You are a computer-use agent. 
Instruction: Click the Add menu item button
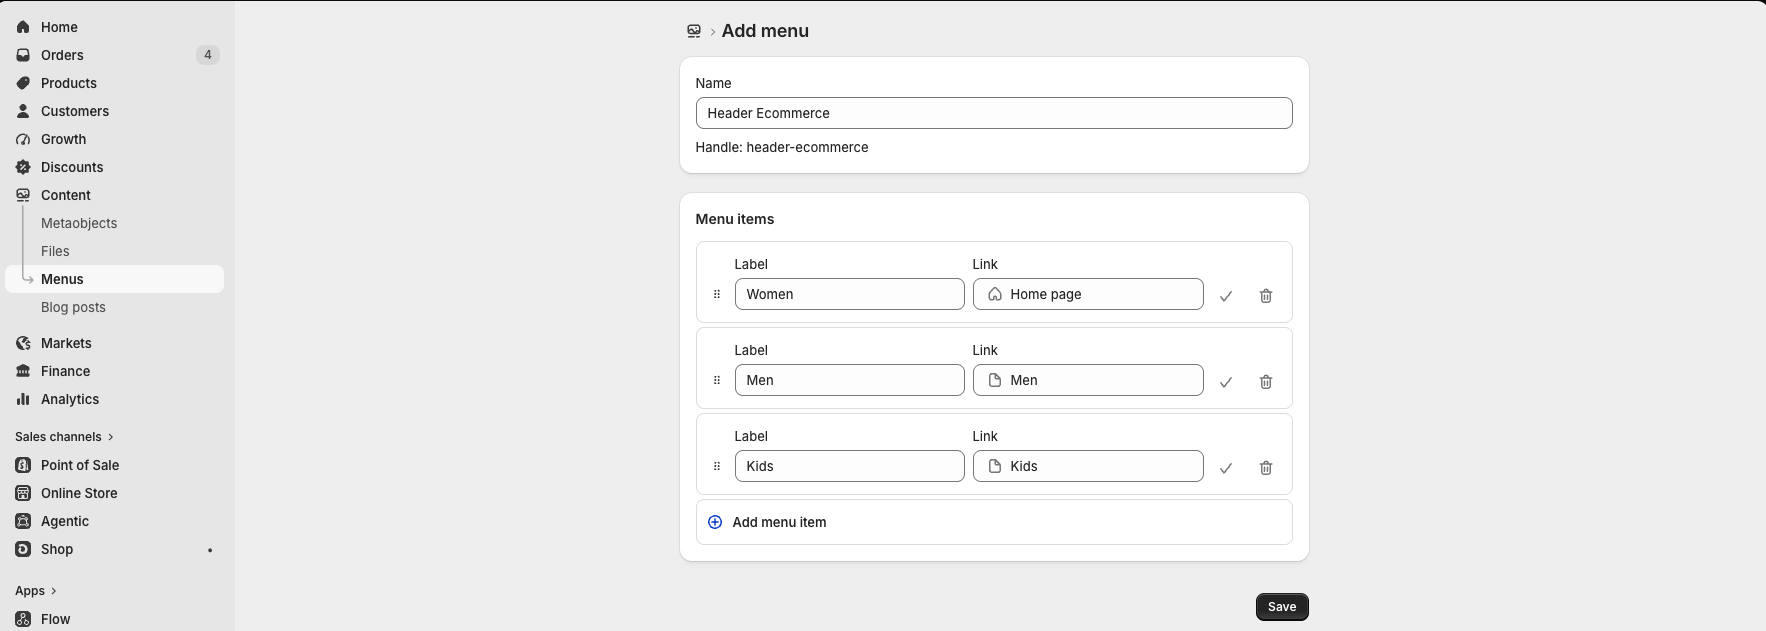tap(994, 522)
